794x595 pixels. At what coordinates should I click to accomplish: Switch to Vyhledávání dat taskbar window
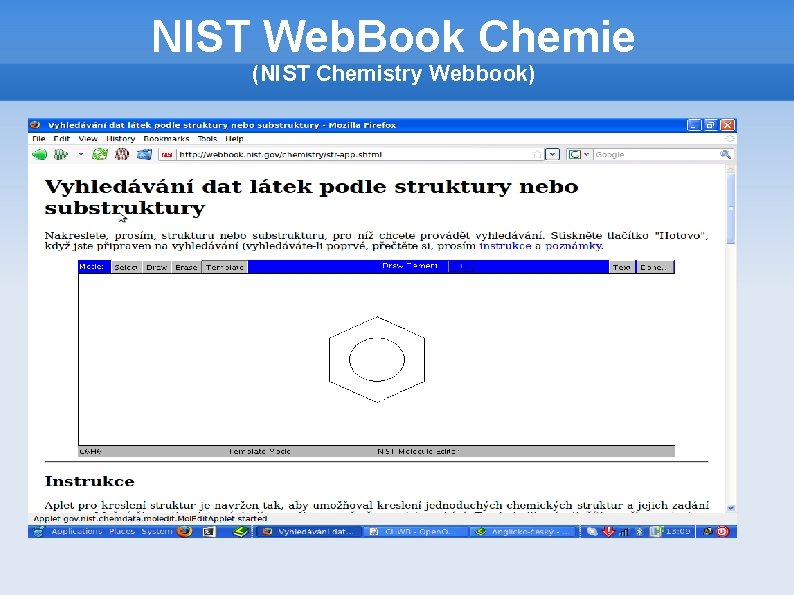[309, 532]
